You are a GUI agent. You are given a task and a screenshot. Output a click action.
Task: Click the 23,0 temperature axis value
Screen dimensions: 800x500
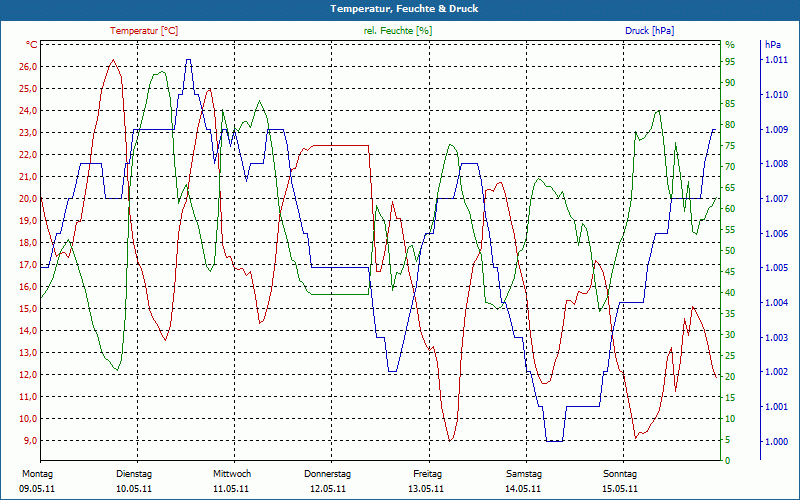coord(28,133)
